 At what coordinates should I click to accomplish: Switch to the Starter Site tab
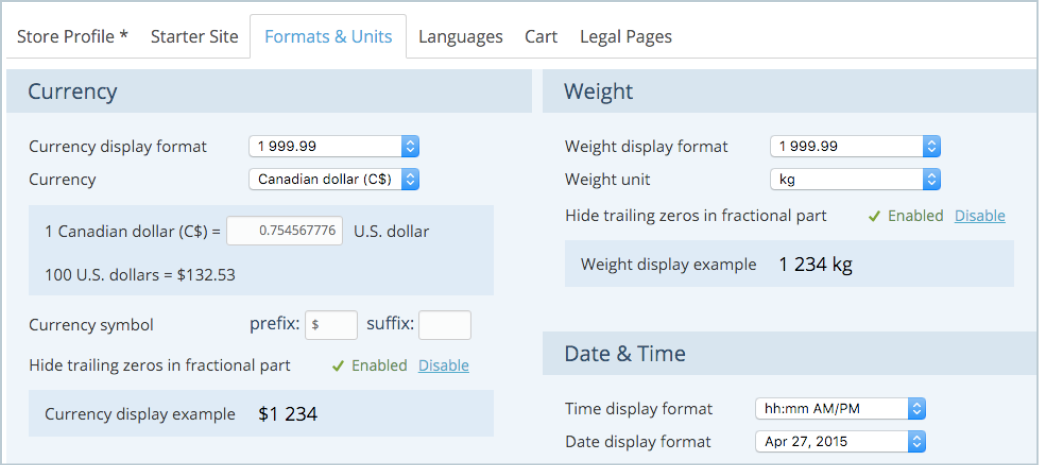pos(194,36)
